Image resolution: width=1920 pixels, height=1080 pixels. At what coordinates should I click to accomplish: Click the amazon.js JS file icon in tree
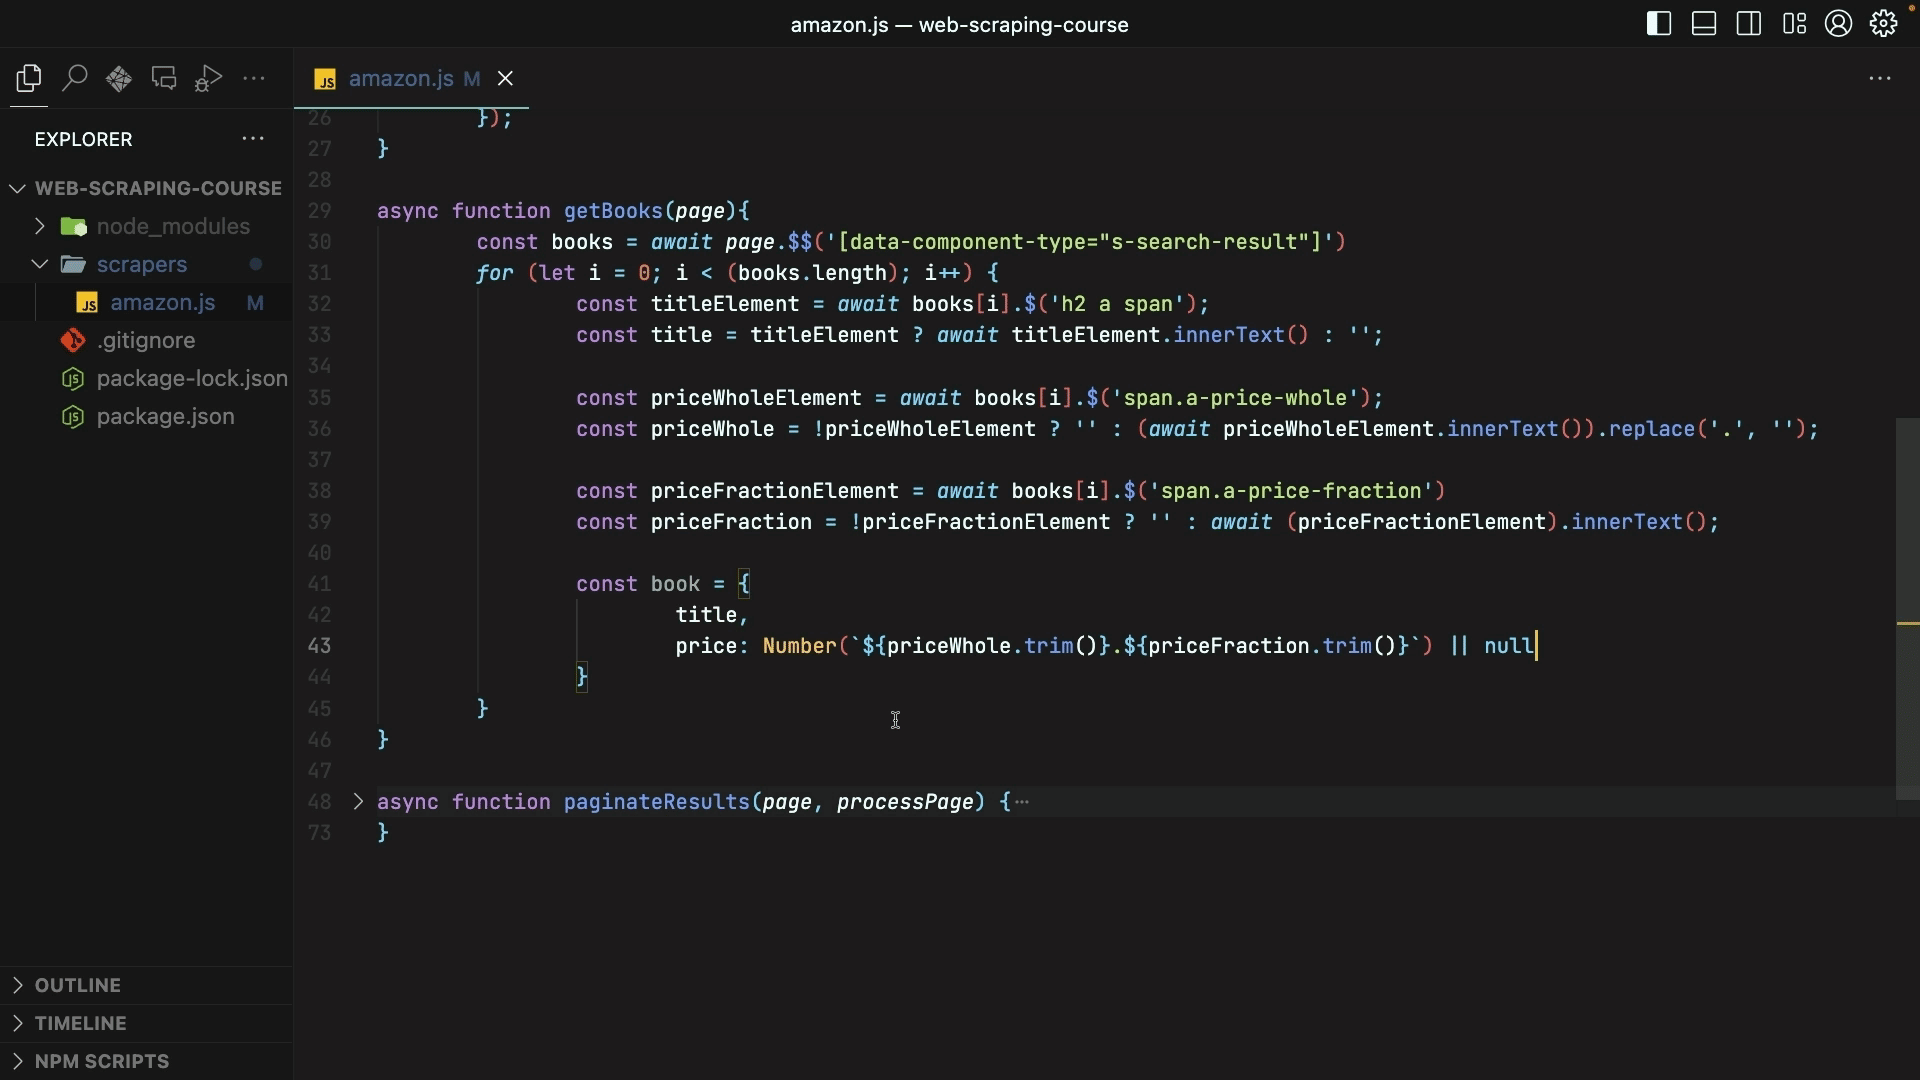88,303
